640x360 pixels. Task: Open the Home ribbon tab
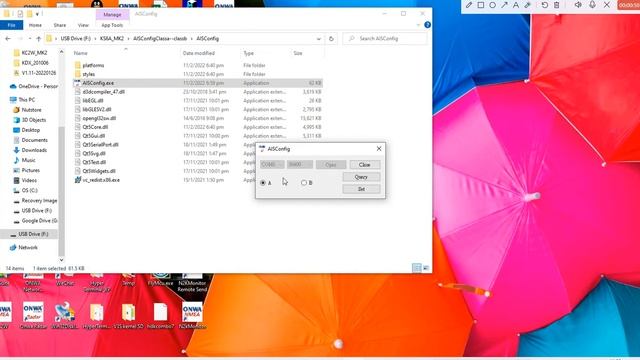35,25
